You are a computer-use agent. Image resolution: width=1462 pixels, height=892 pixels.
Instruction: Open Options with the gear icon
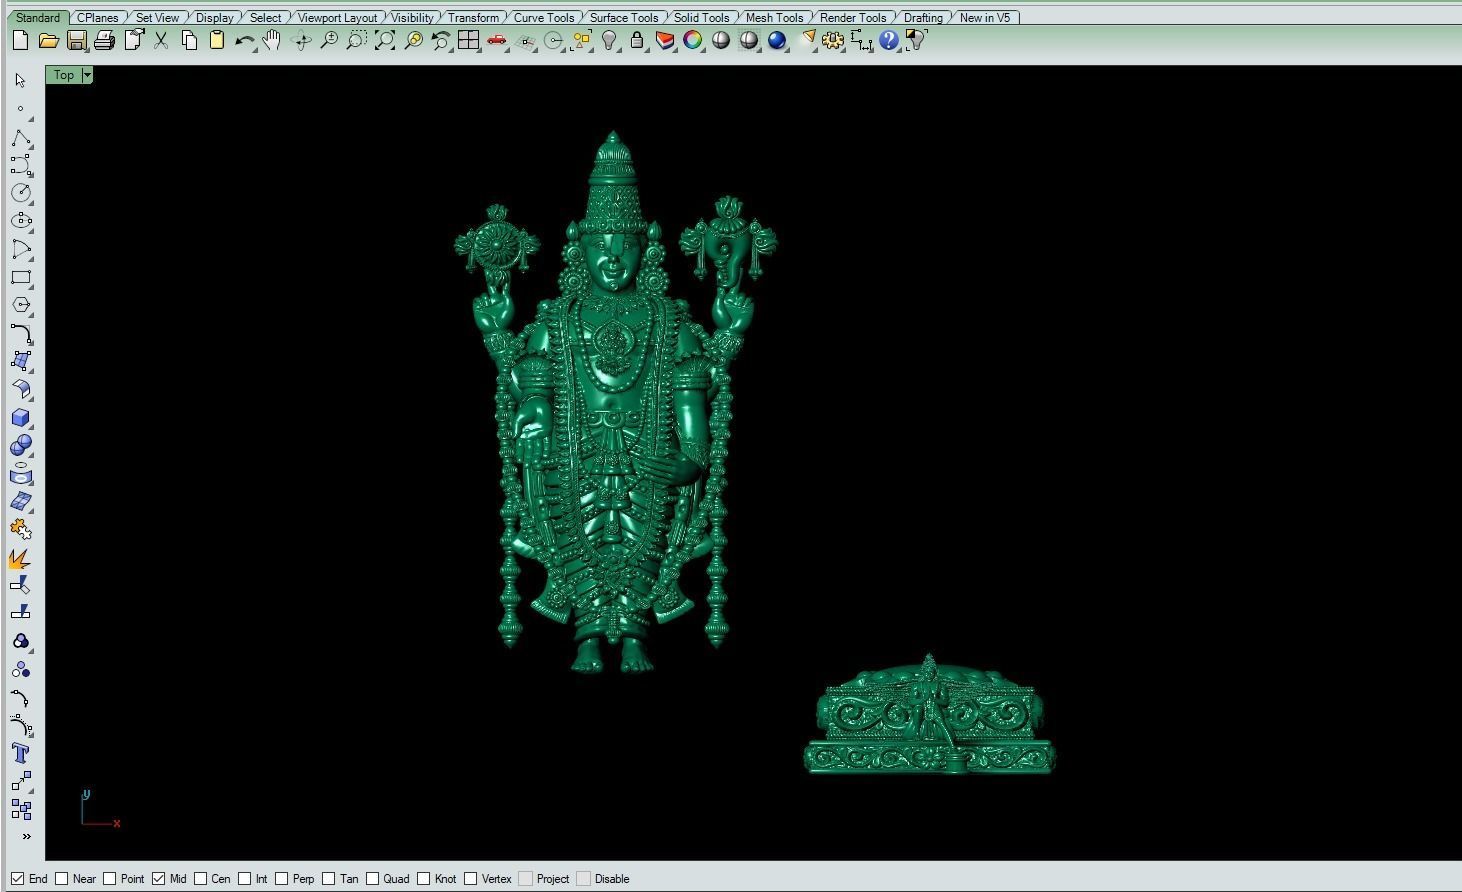point(833,41)
